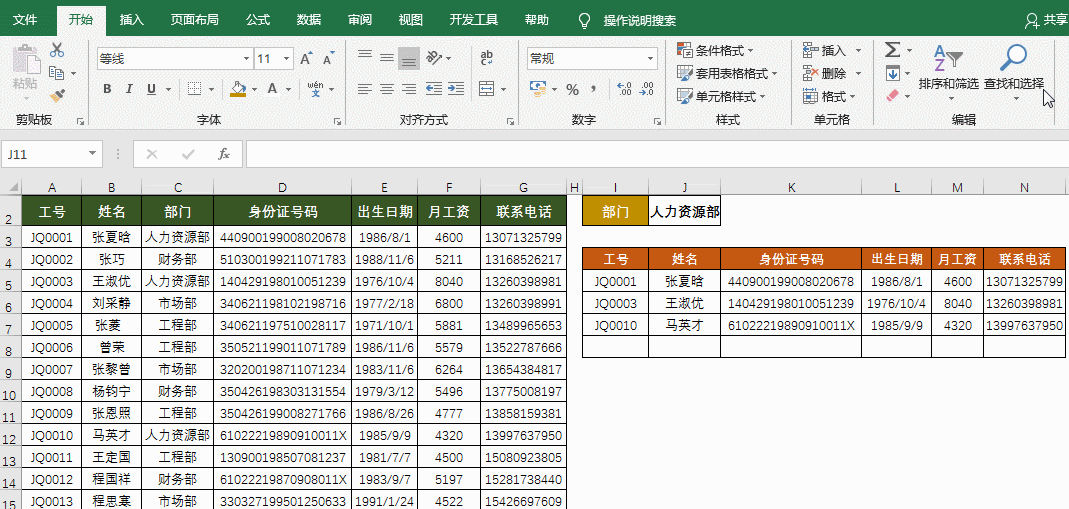Click the insert function fx icon

pos(224,155)
